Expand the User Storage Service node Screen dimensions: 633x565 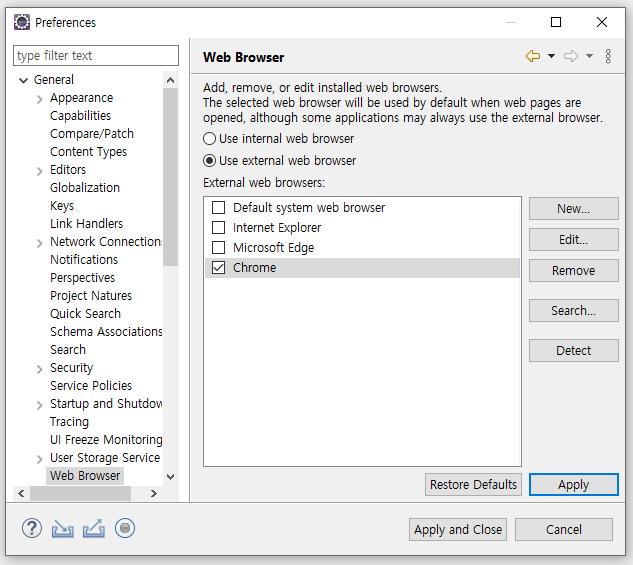[x=39, y=459]
